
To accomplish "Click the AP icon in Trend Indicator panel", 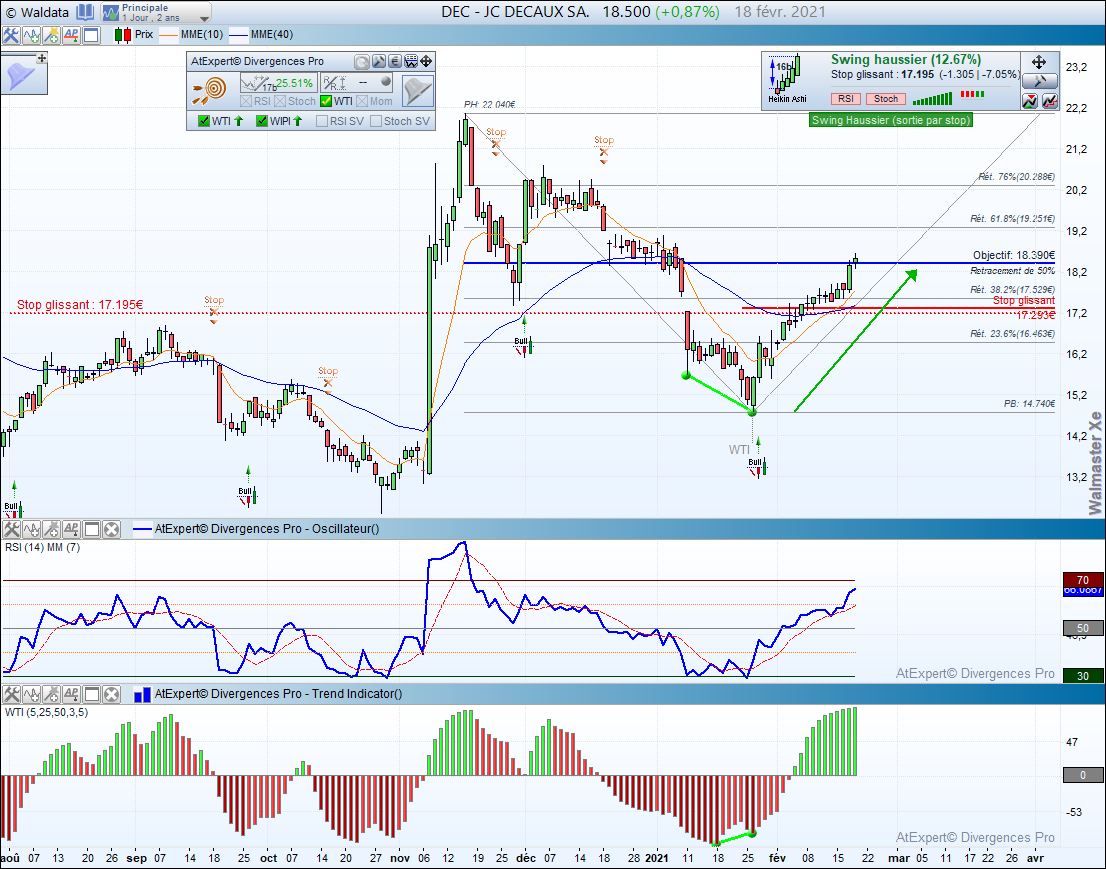I will click(71, 694).
